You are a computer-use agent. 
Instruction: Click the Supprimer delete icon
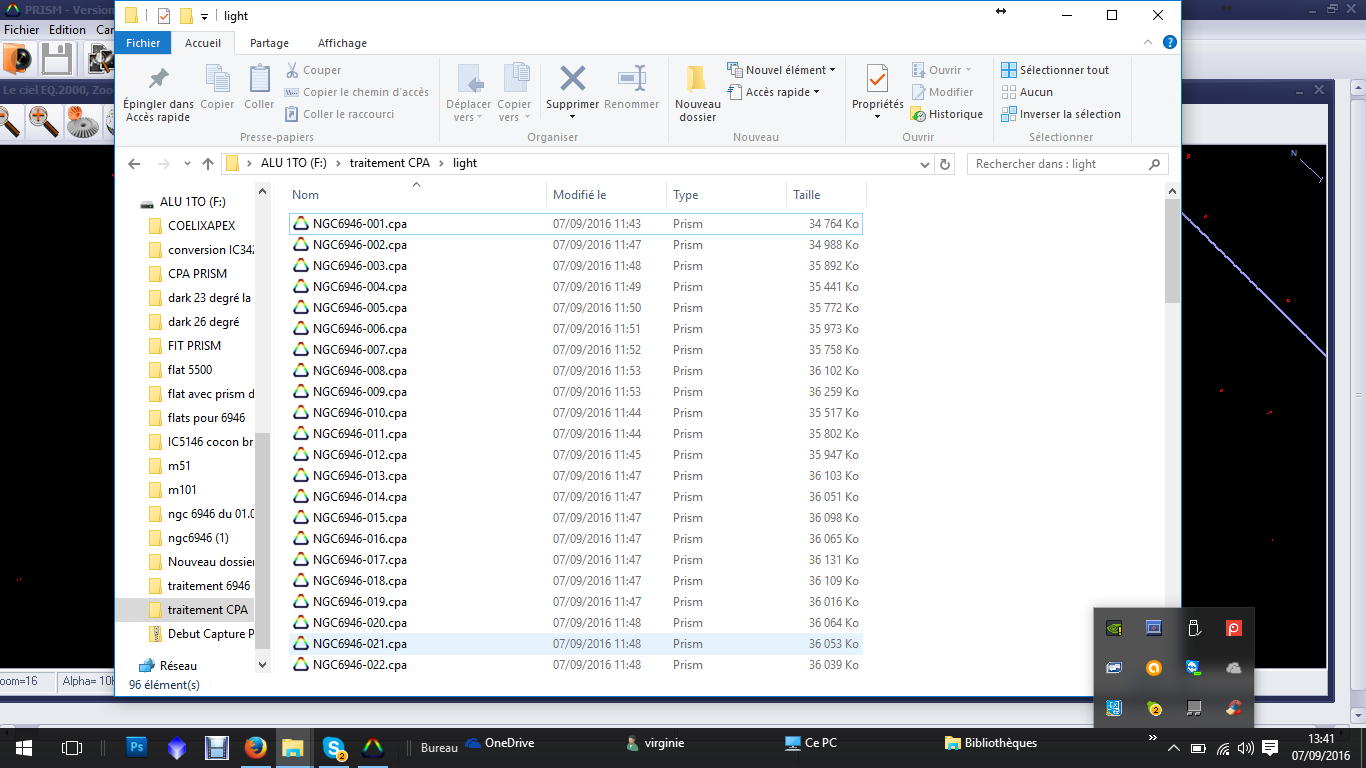(x=572, y=80)
